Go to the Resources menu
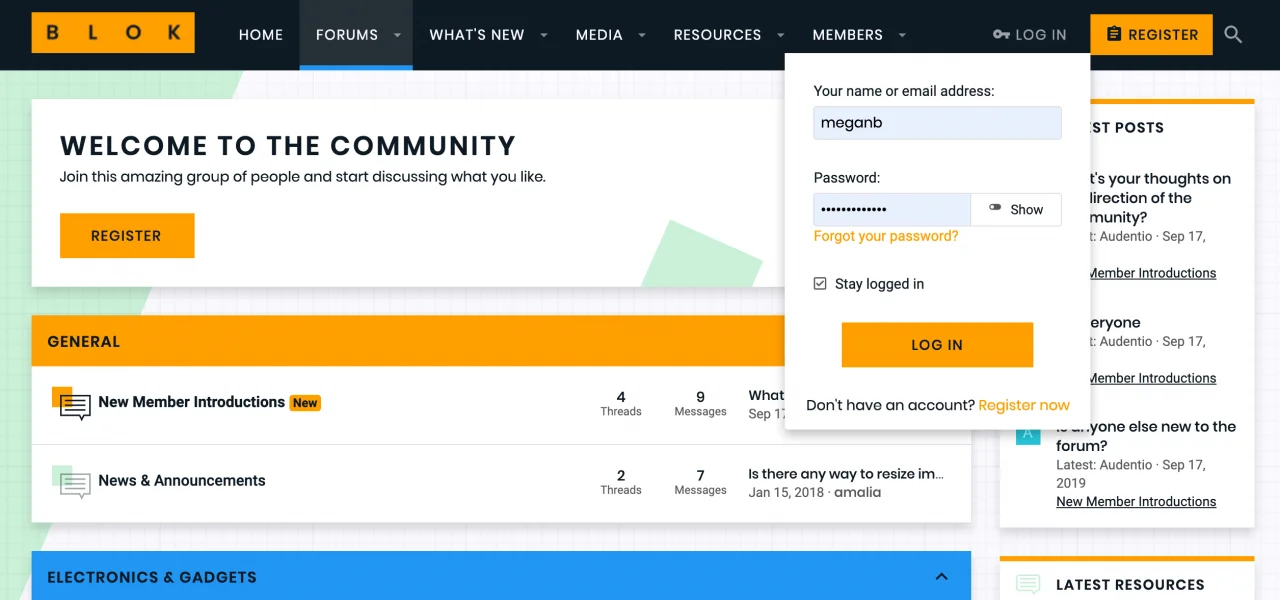This screenshot has width=1280, height=600. point(717,35)
